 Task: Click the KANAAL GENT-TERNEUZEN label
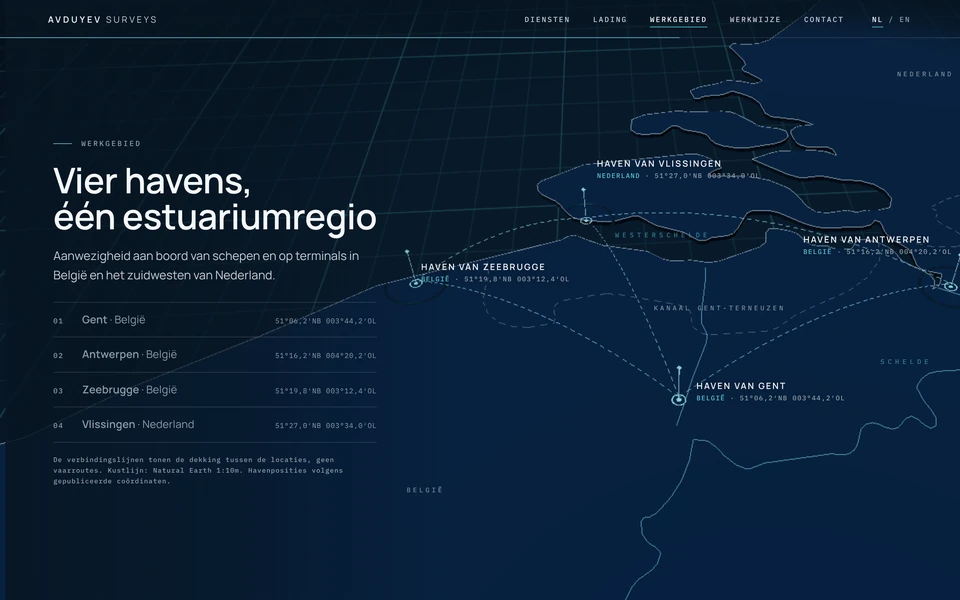719,308
